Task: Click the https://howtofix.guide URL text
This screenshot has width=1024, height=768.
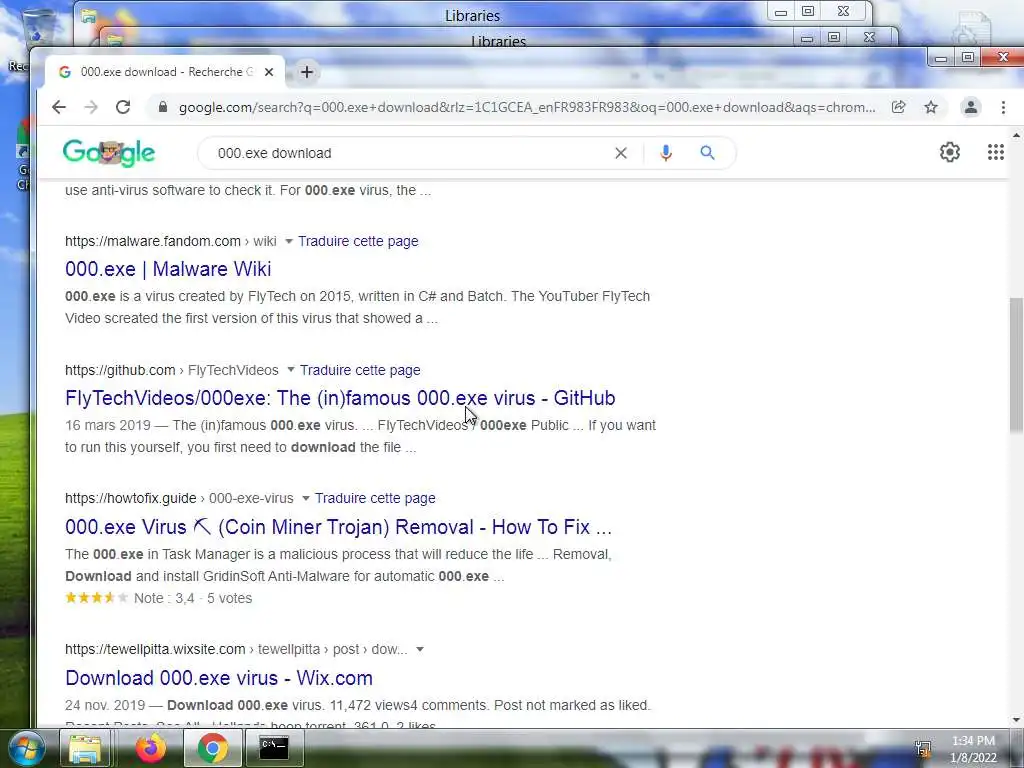Action: pyautogui.click(x=131, y=498)
